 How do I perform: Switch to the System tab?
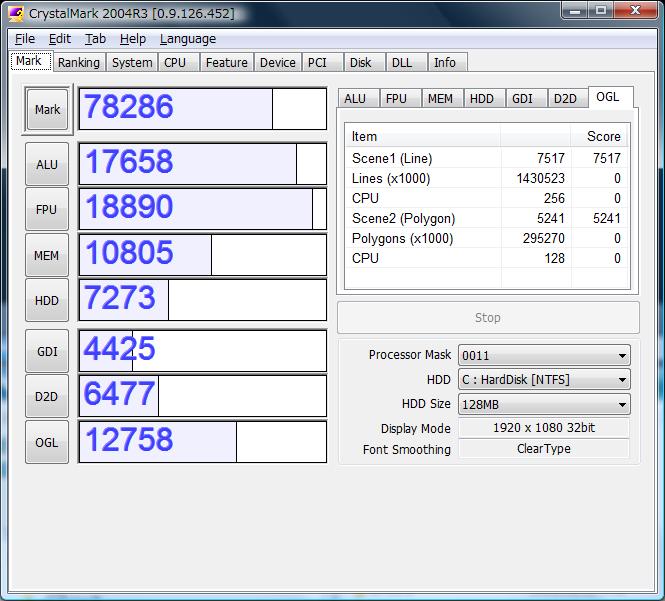[x=132, y=62]
